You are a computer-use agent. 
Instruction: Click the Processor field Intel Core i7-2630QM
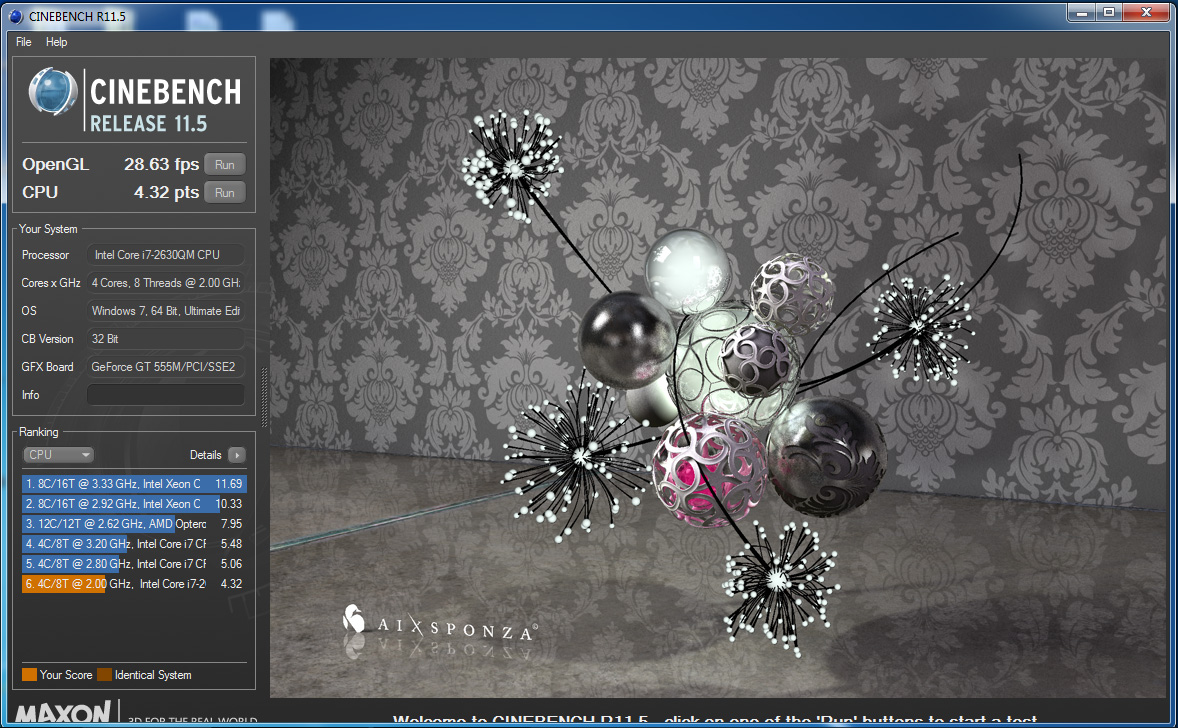click(x=166, y=255)
